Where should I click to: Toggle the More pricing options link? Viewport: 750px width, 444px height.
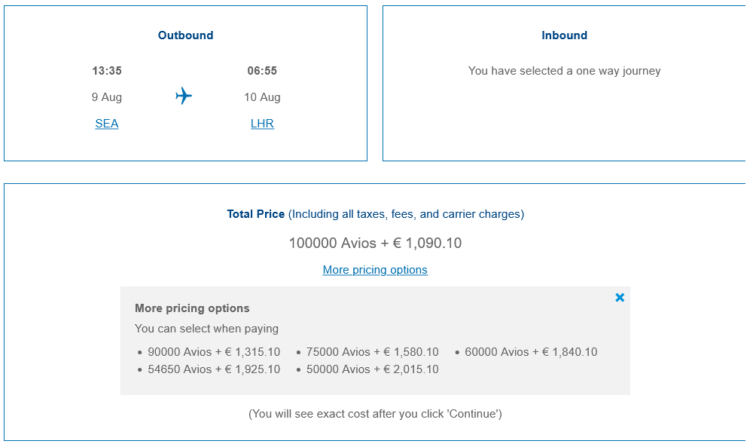pyautogui.click(x=375, y=270)
